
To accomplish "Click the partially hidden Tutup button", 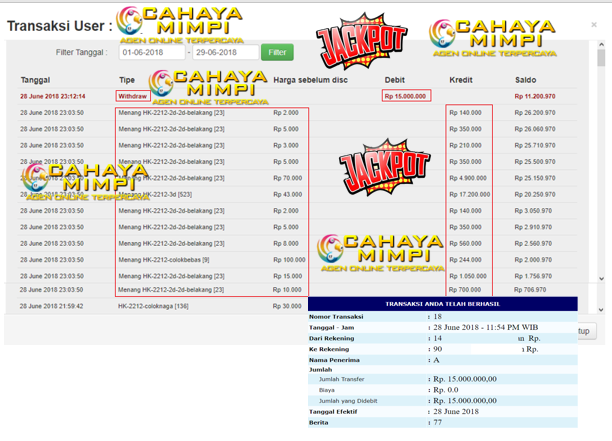I will 584,330.
